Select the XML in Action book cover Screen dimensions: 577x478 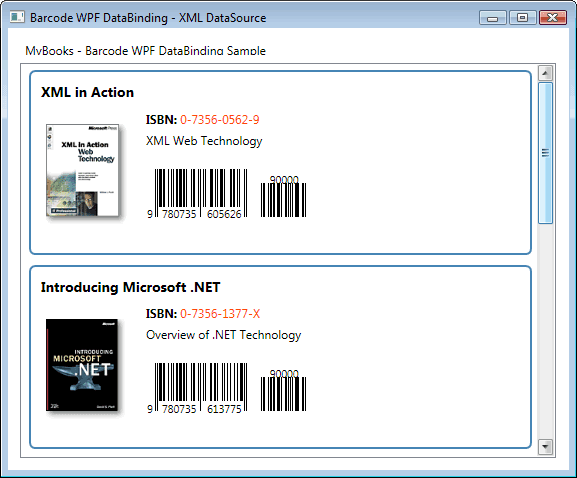pyautogui.click(x=82, y=170)
